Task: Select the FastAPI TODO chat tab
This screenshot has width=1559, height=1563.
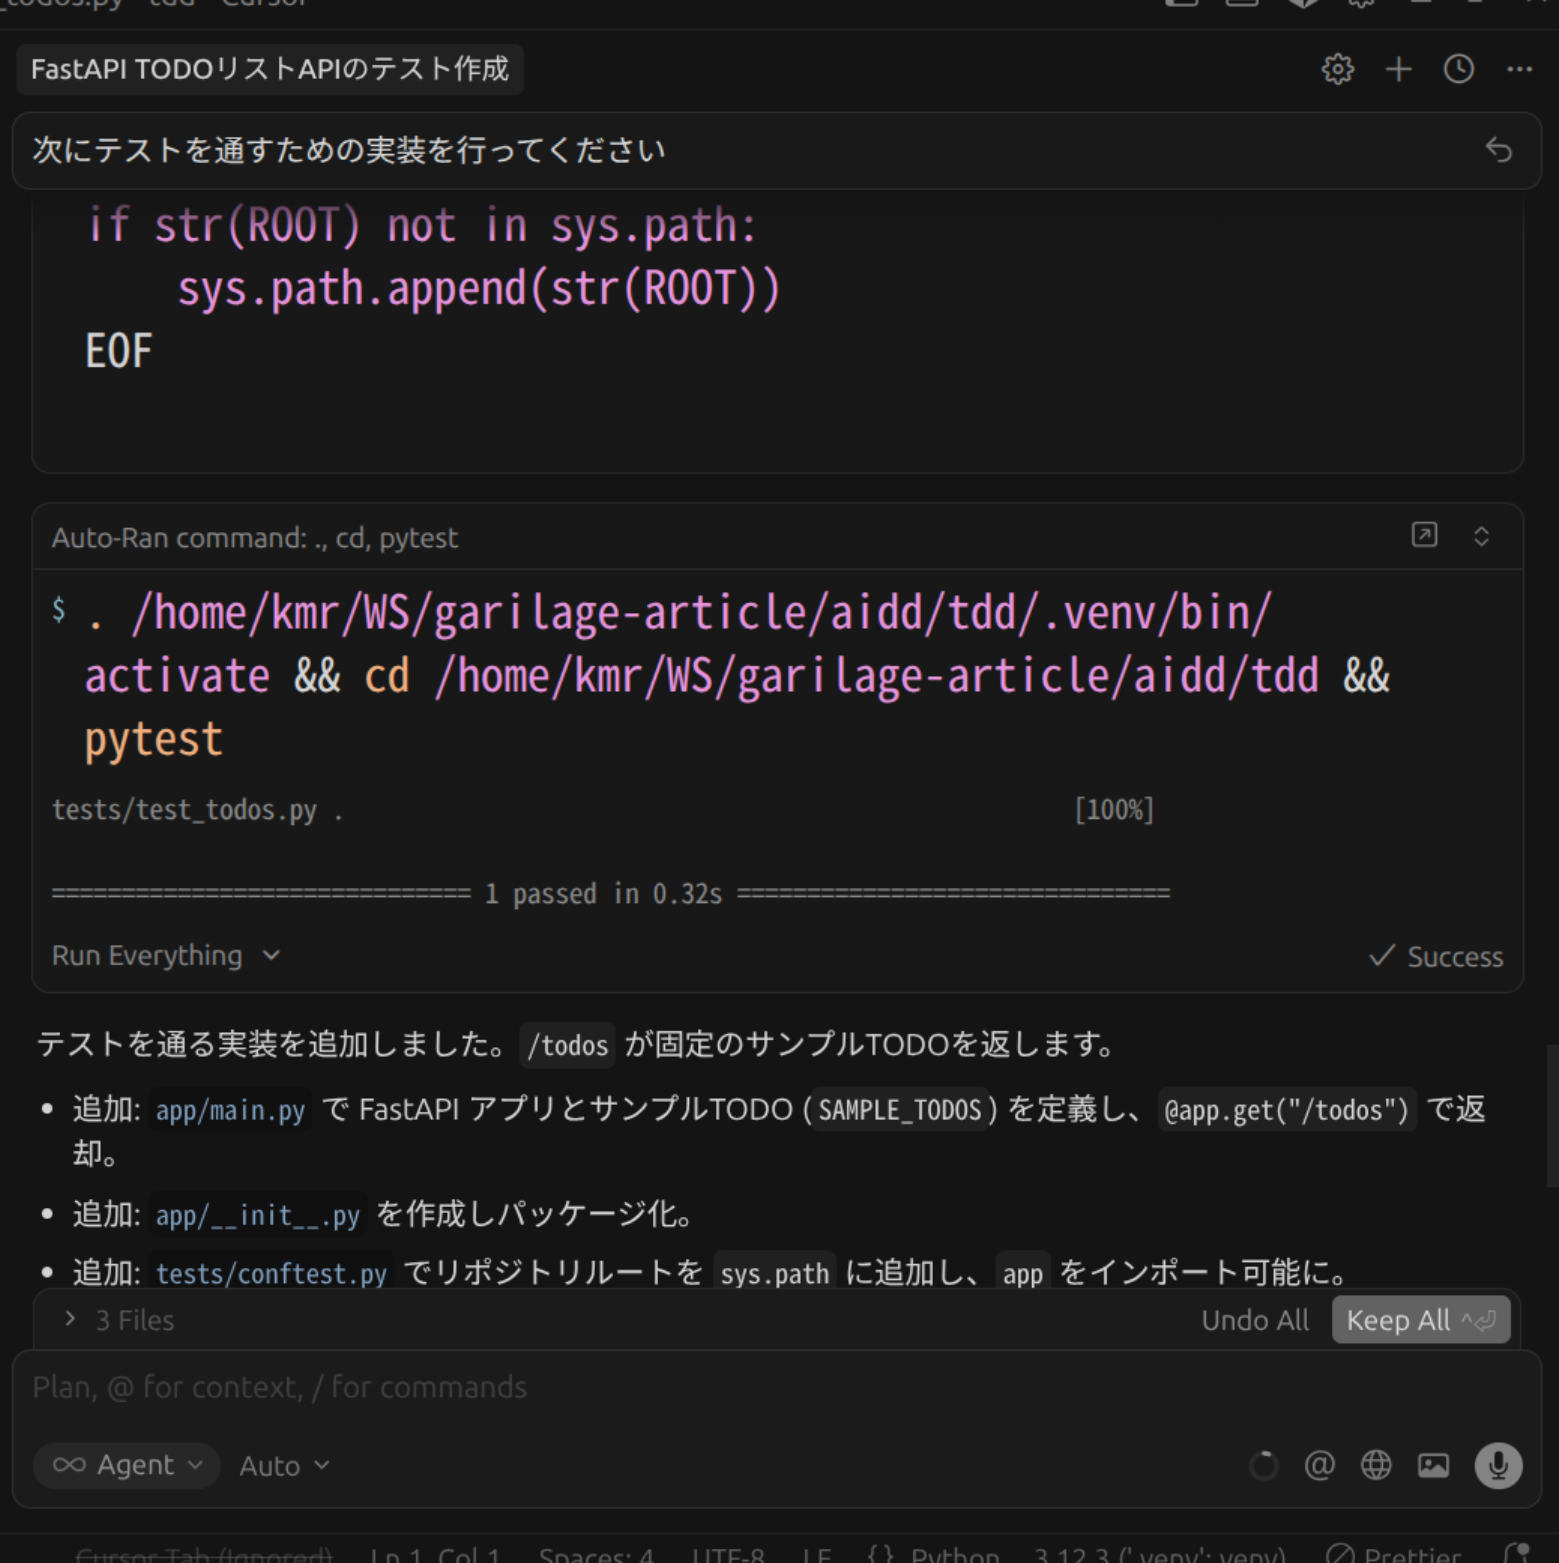Action: tap(270, 69)
